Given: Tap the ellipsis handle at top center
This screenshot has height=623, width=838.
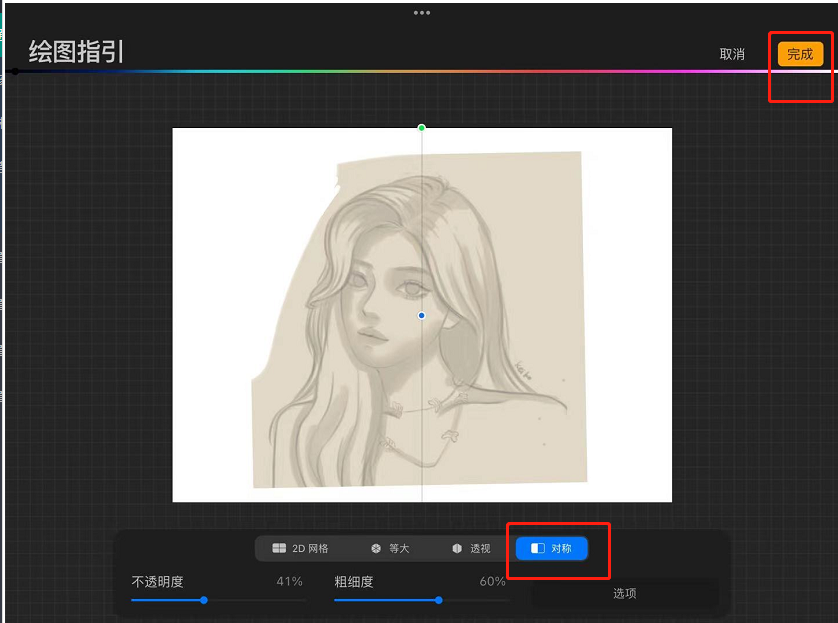Looking at the screenshot, I should 422,13.
